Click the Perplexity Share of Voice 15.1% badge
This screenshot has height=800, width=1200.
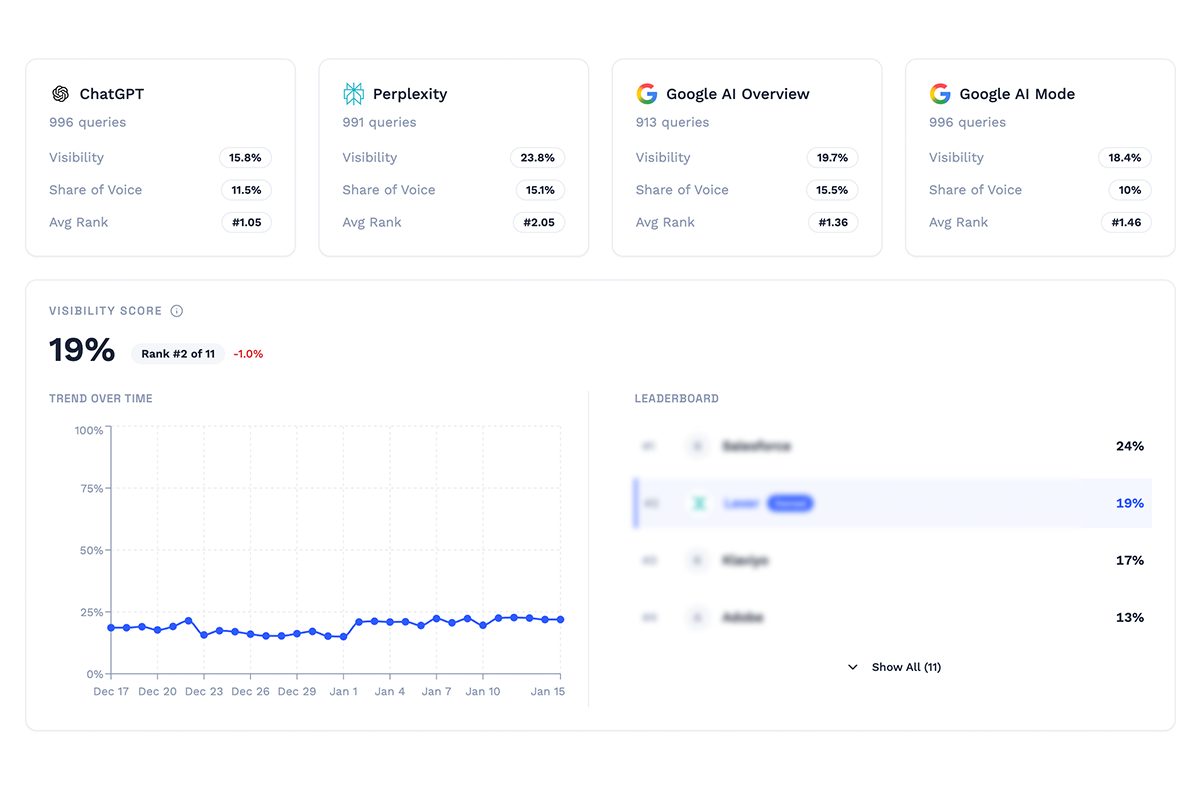pyautogui.click(x=538, y=190)
